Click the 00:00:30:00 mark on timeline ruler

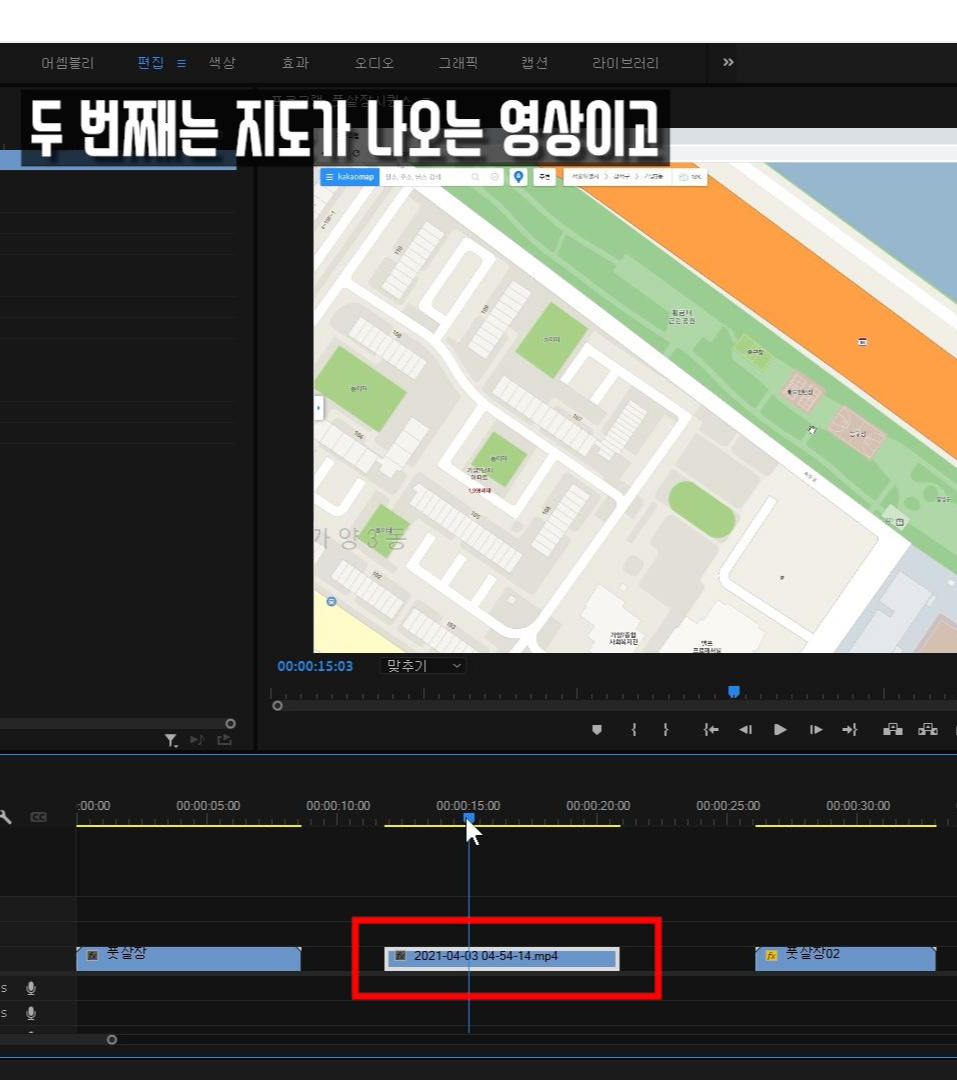pyautogui.click(x=858, y=805)
